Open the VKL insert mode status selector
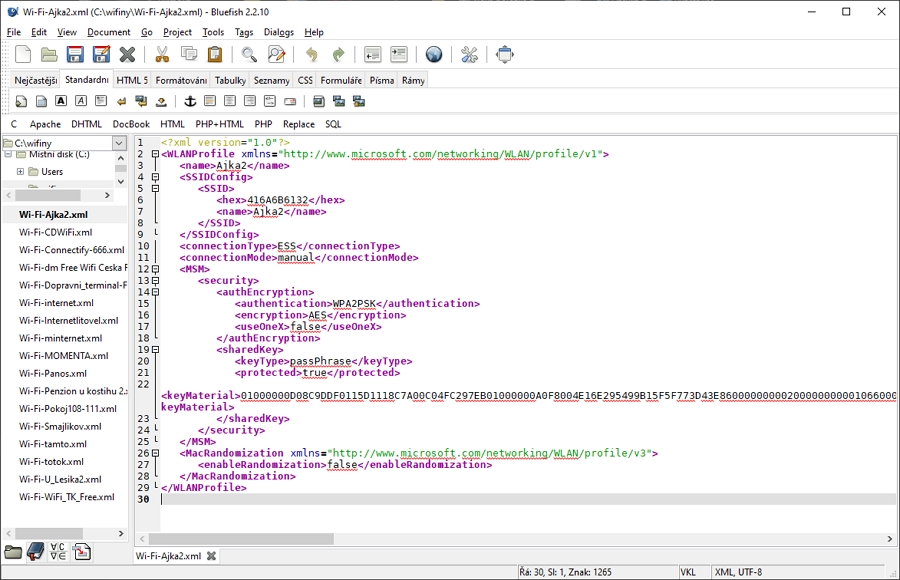Image resolution: width=900 pixels, height=580 pixels. (688, 572)
